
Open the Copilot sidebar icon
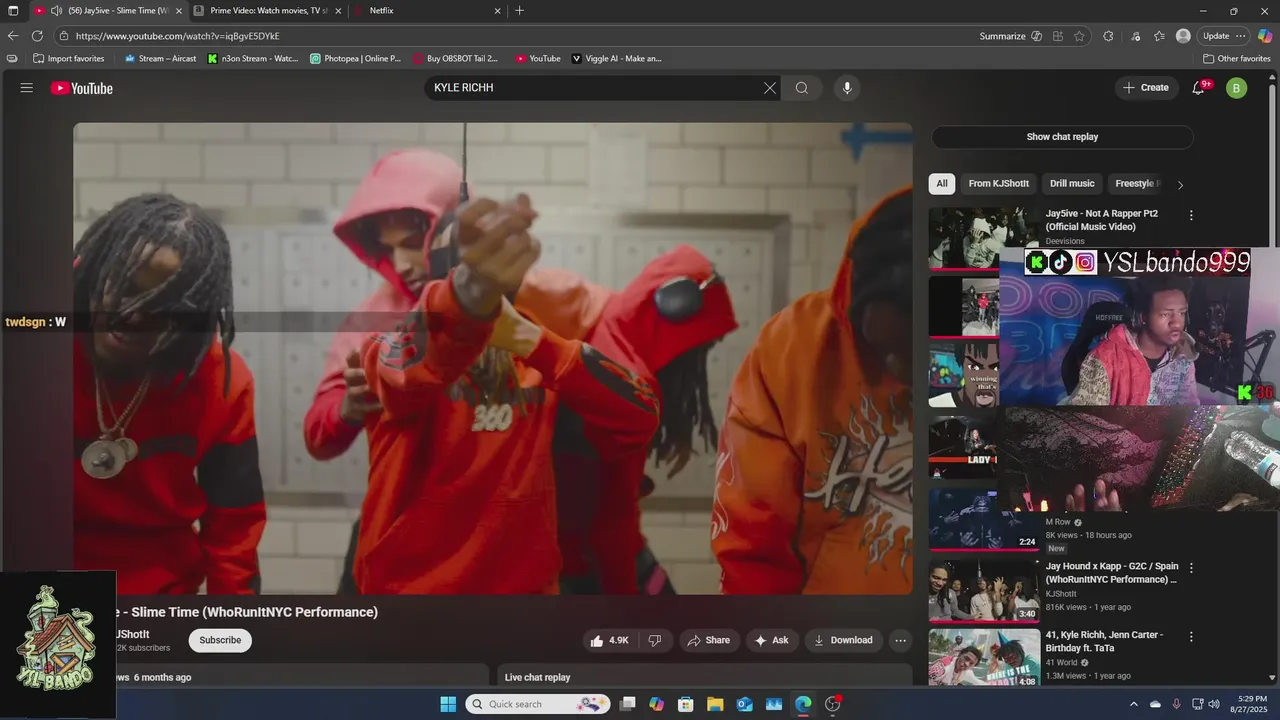point(1265,36)
